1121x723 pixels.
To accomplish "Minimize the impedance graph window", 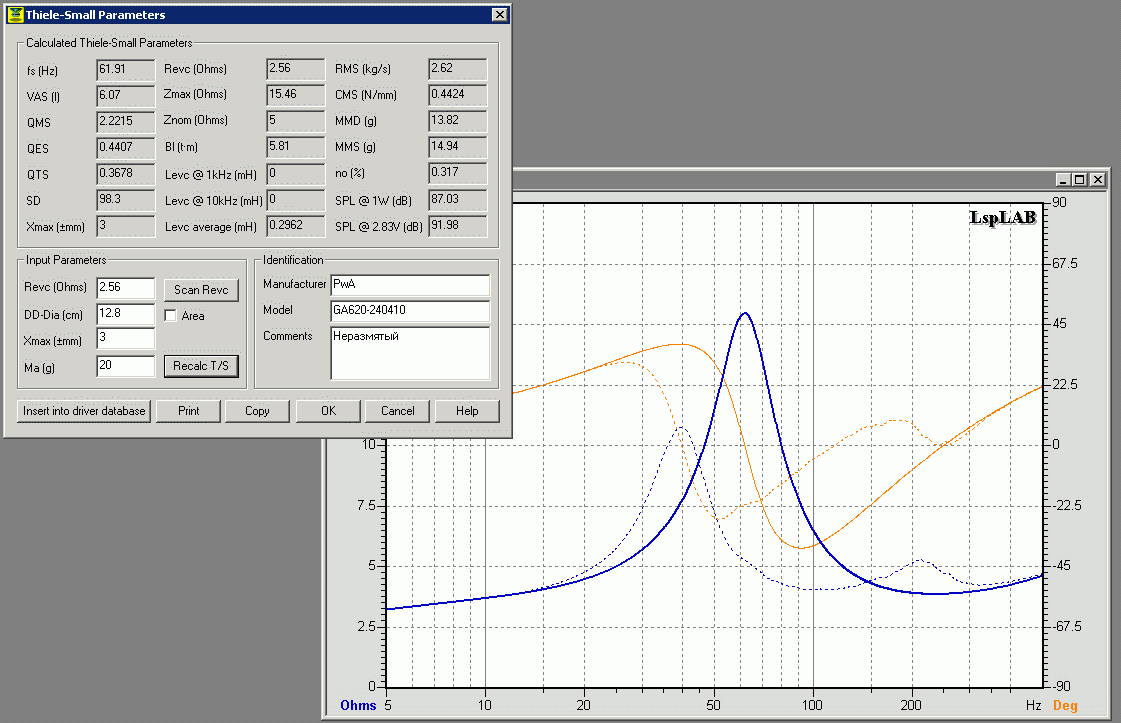I will click(1063, 180).
